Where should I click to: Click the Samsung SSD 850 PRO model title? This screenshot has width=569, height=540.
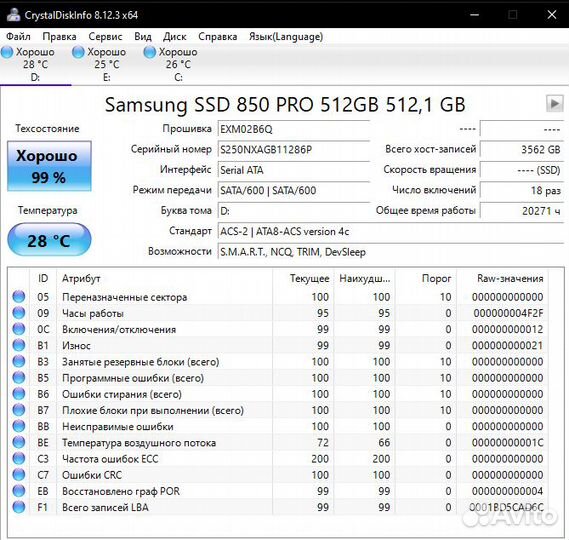click(285, 105)
